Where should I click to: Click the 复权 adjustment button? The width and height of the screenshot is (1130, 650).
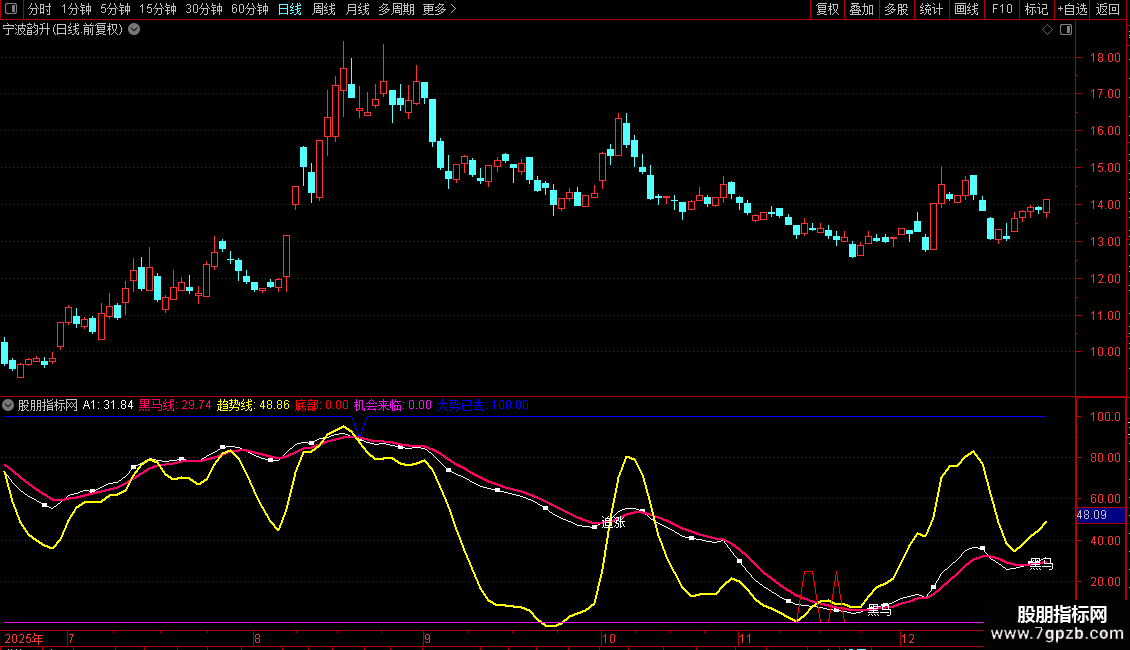pos(827,10)
